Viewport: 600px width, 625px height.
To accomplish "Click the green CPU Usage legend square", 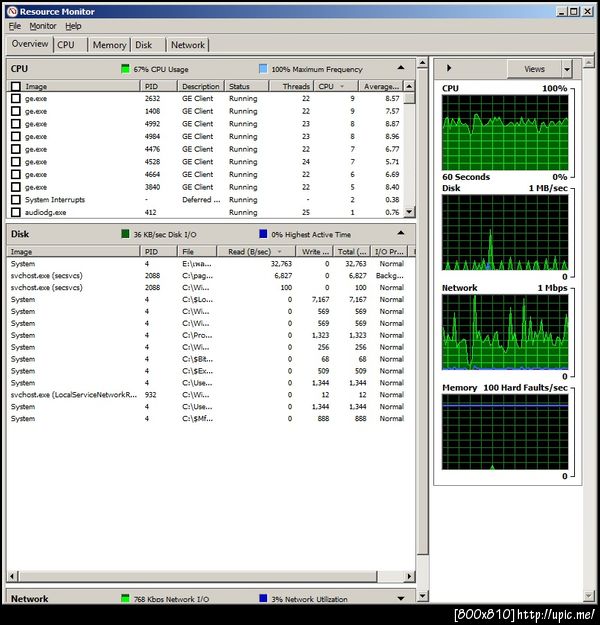I will click(x=125, y=69).
